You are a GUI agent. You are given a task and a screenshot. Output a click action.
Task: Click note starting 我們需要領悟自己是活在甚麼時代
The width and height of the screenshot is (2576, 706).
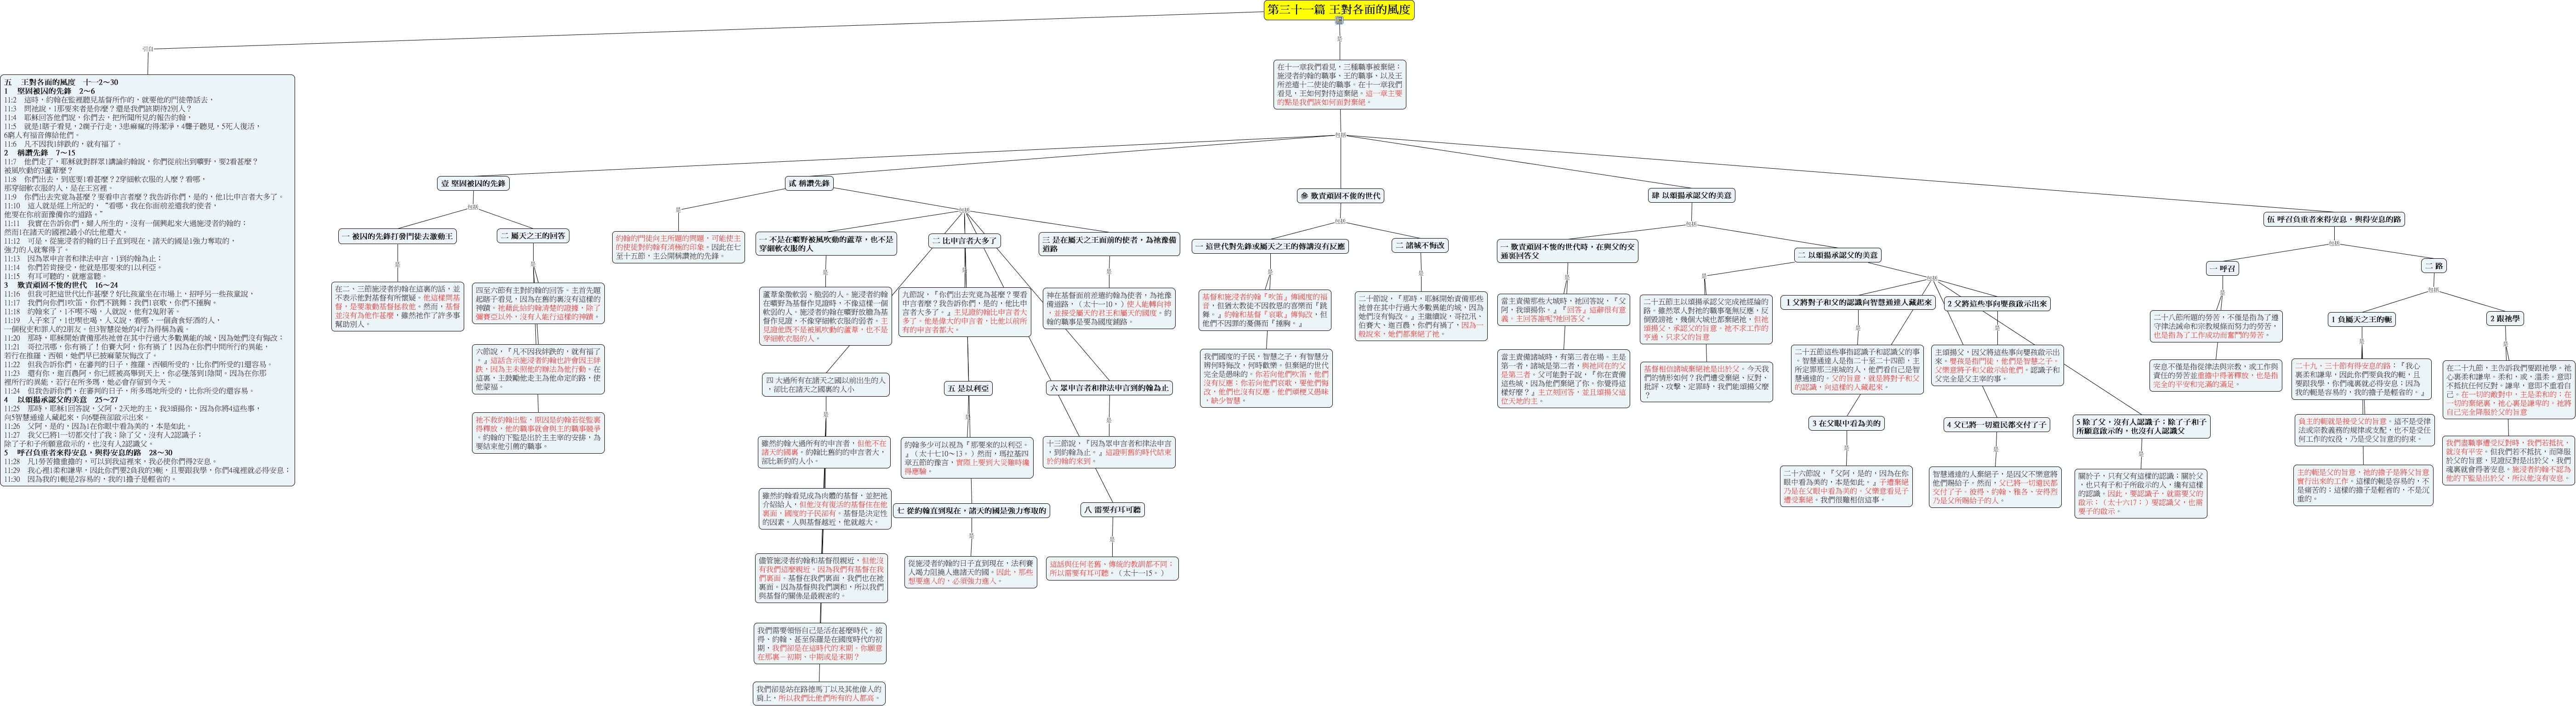coord(821,644)
